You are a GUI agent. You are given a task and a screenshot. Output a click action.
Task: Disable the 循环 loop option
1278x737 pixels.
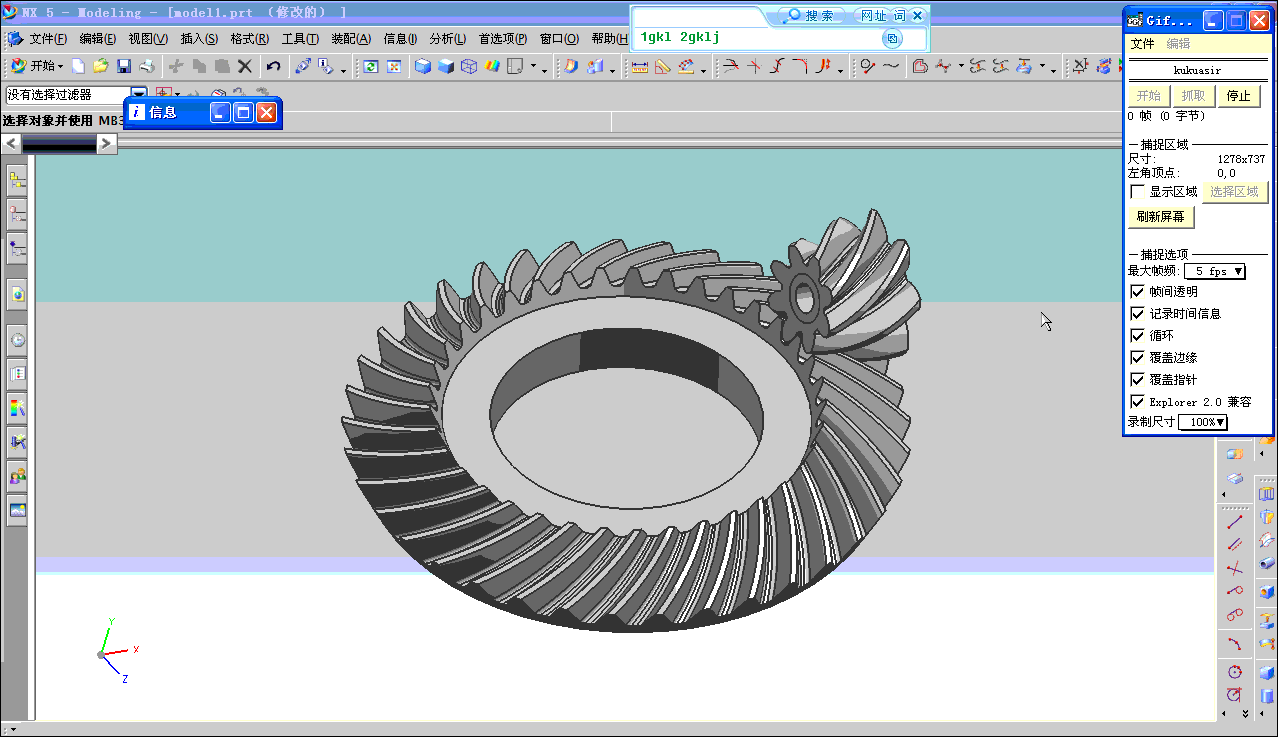coord(1137,336)
